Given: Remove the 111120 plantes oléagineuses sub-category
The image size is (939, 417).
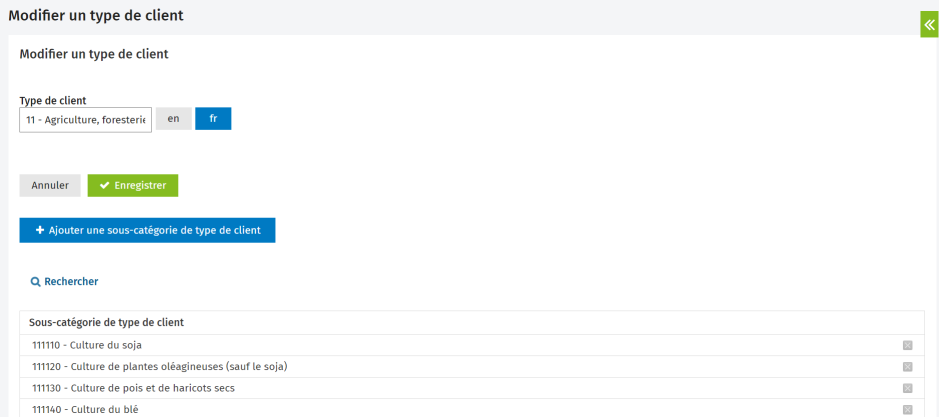Looking at the screenshot, I should point(907,367).
